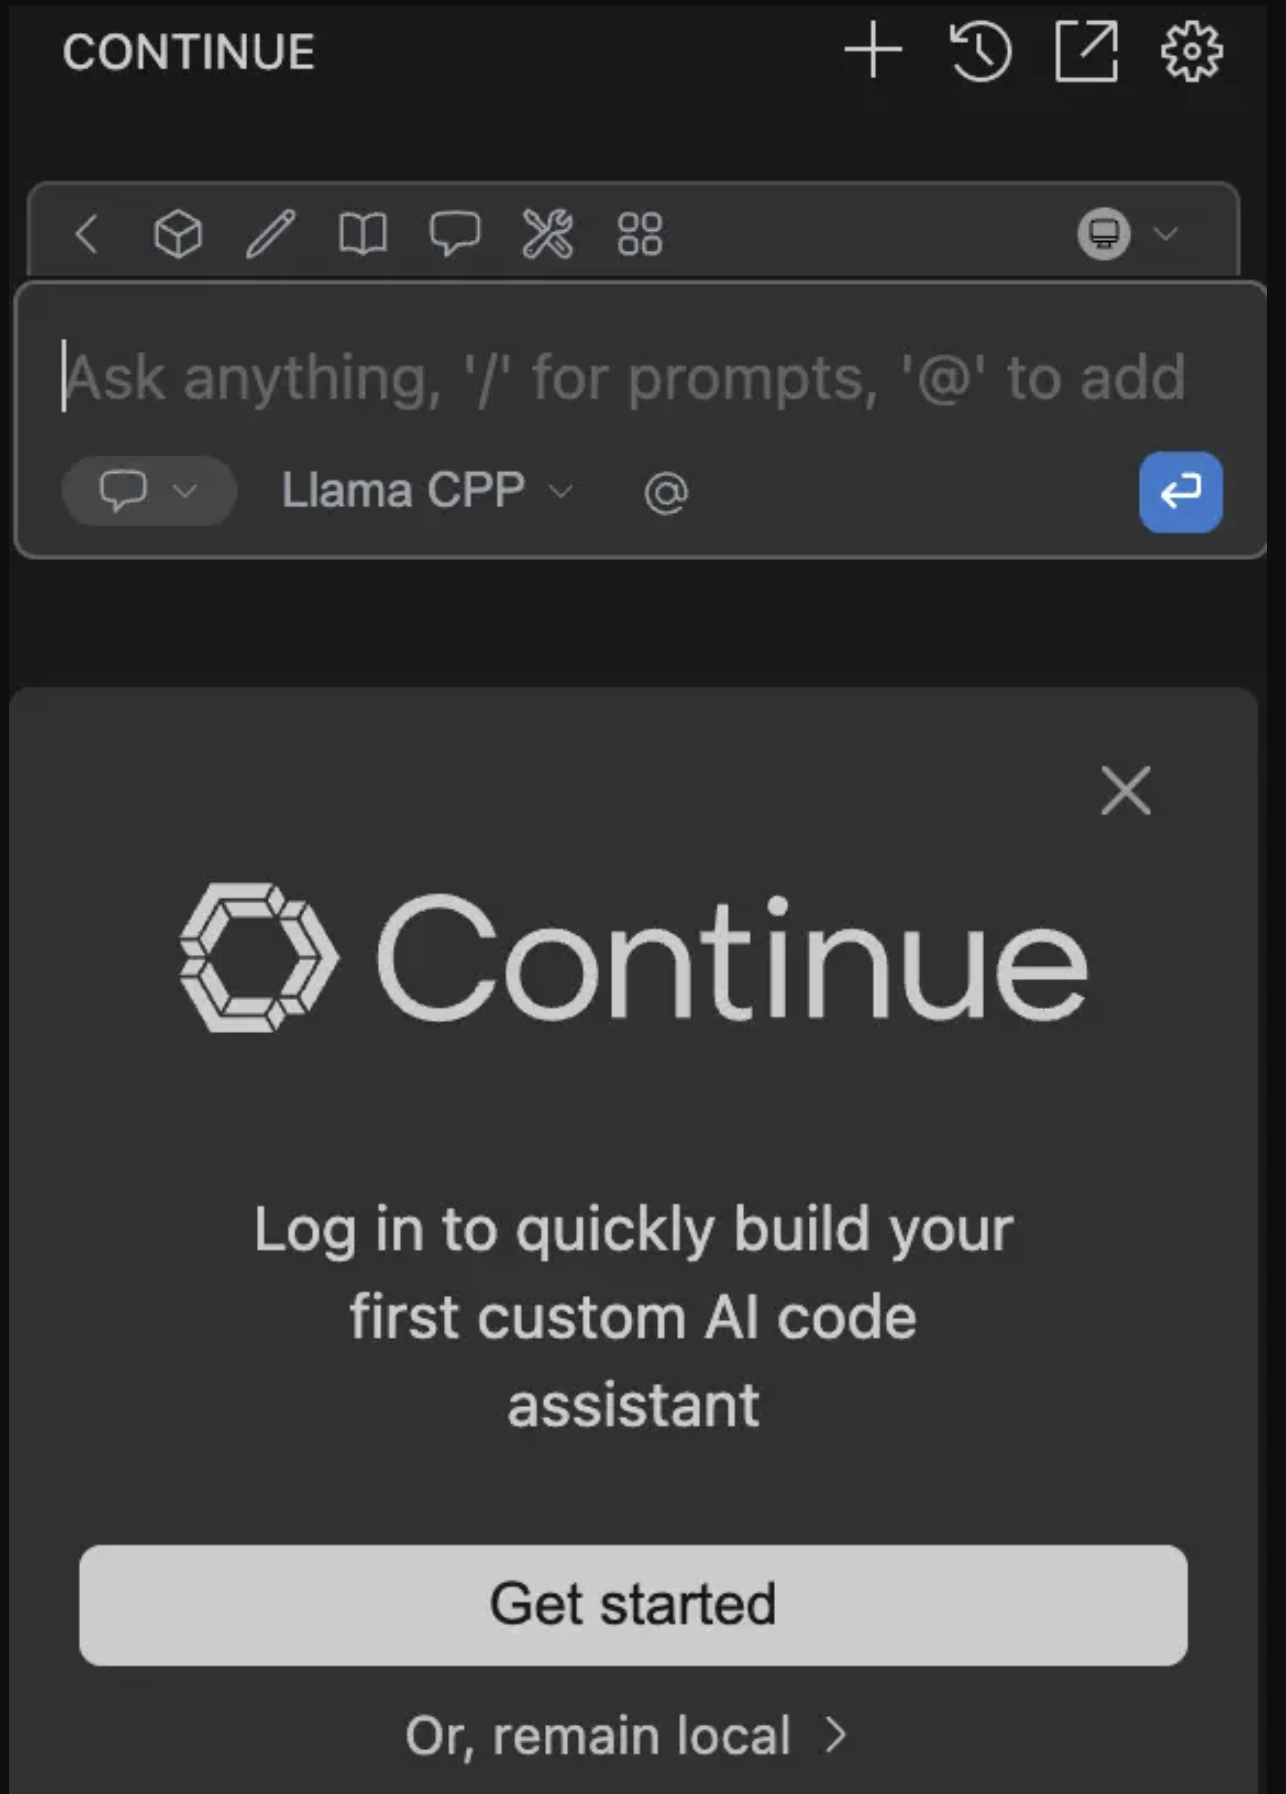Click the plus icon for new session
Screen dimensions: 1286x1794
(873, 51)
